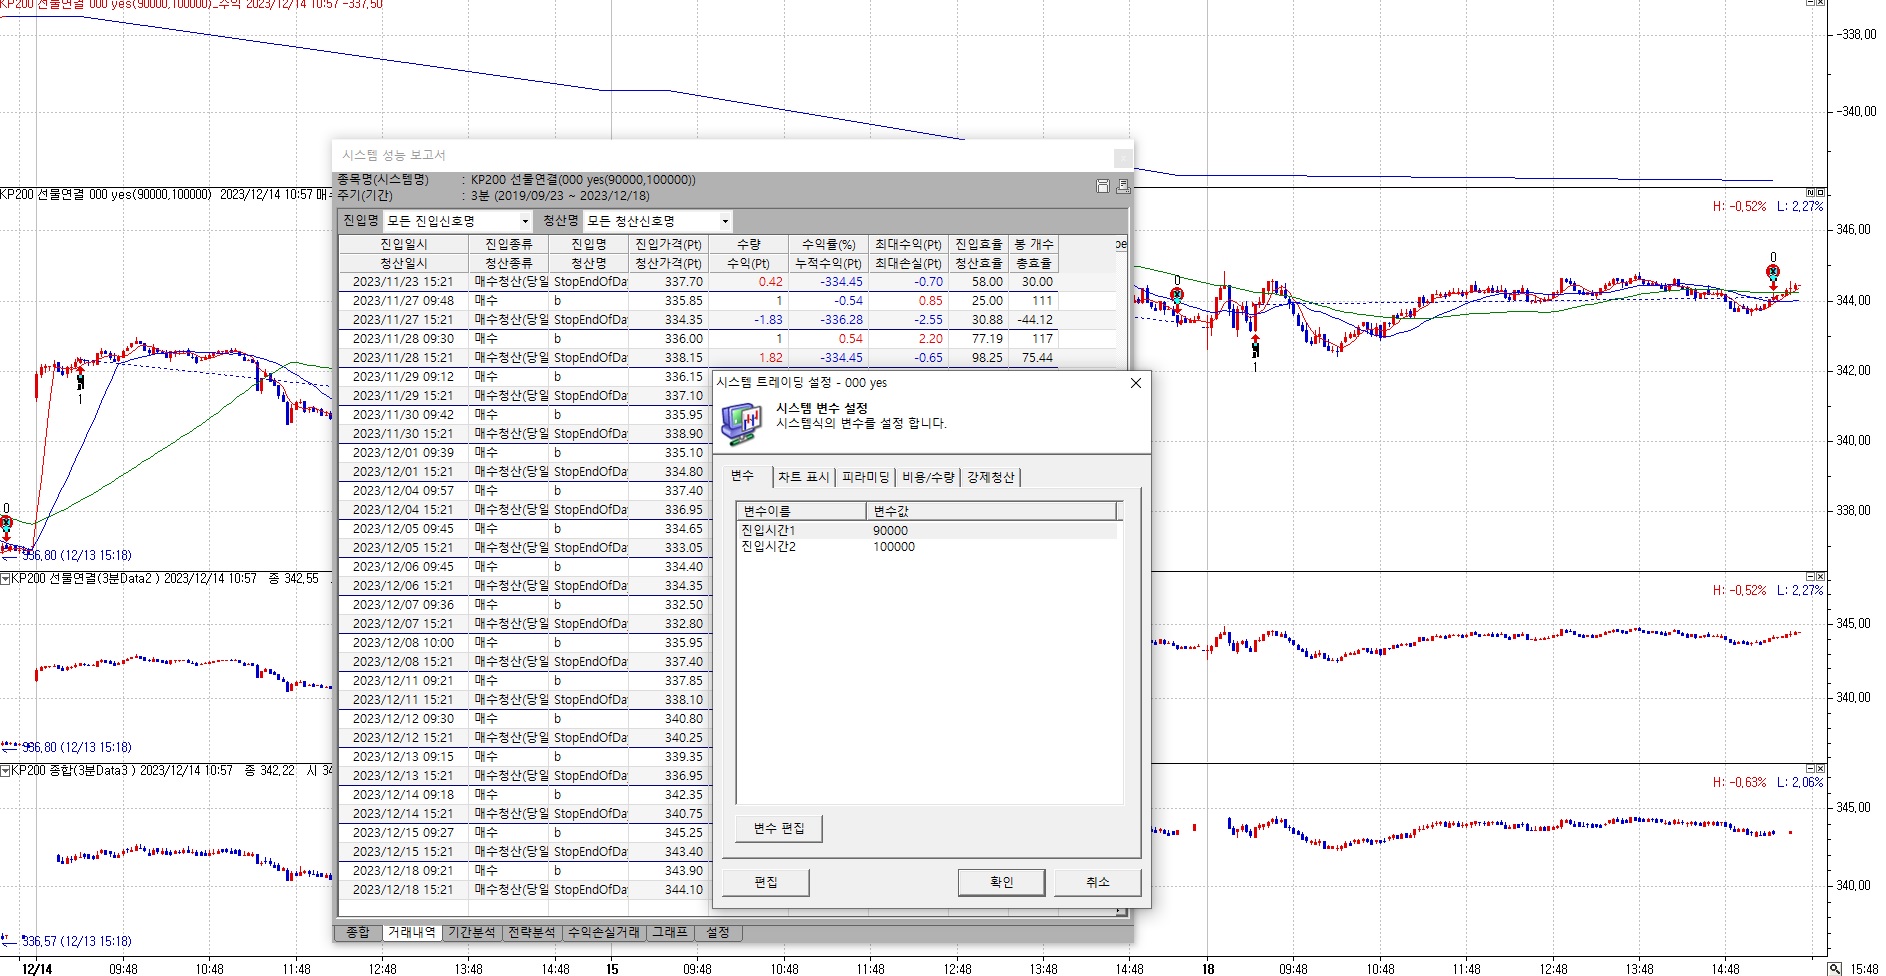1886x976 pixels.
Task: Click the zoom magnifier icon at bottom right
Action: 1835,968
